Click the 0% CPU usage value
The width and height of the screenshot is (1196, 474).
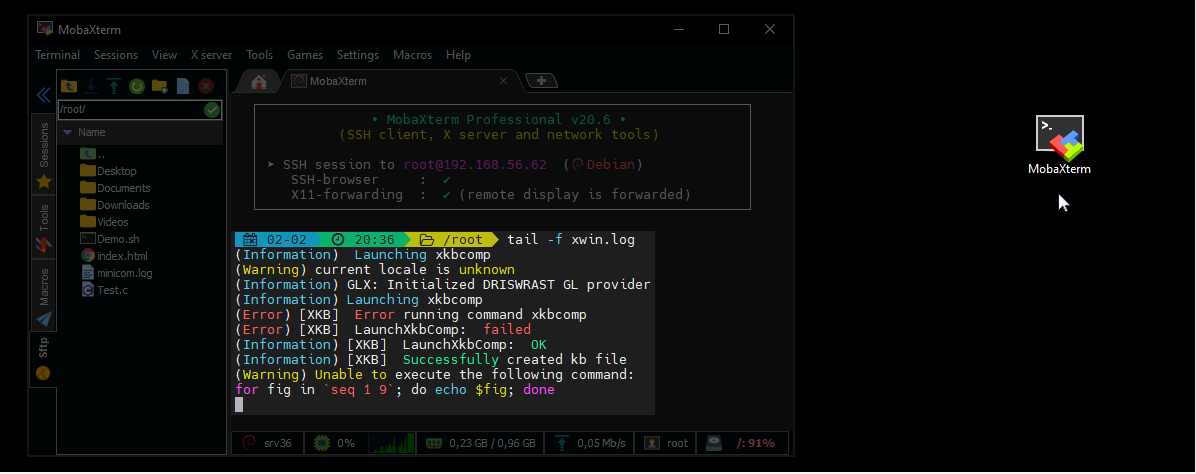346,443
